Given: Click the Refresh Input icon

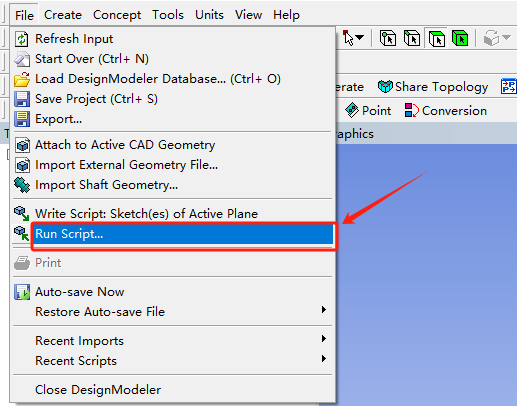Looking at the screenshot, I should tap(22, 39).
